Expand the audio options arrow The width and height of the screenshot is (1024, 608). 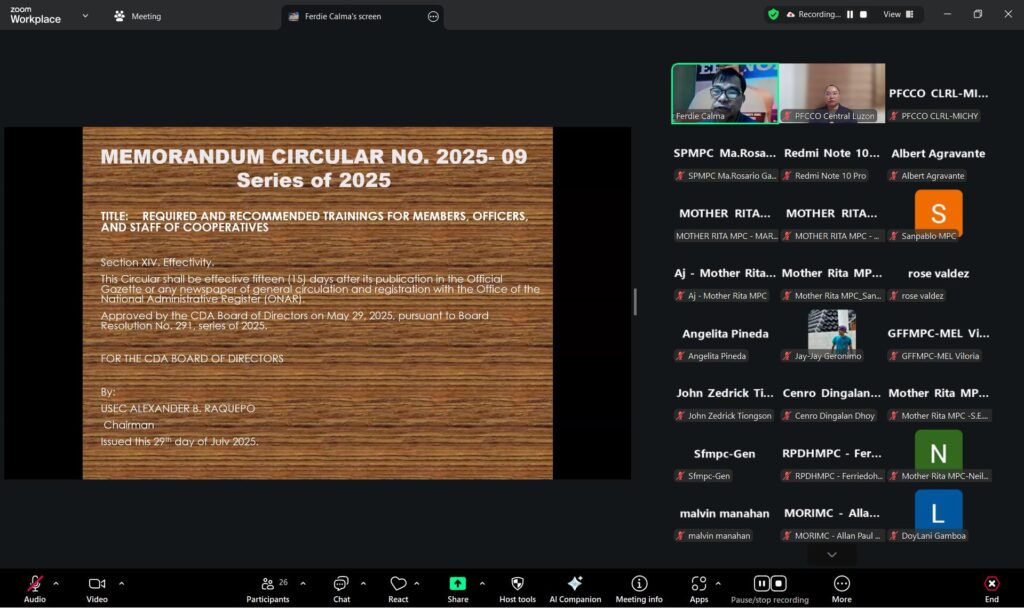56,583
